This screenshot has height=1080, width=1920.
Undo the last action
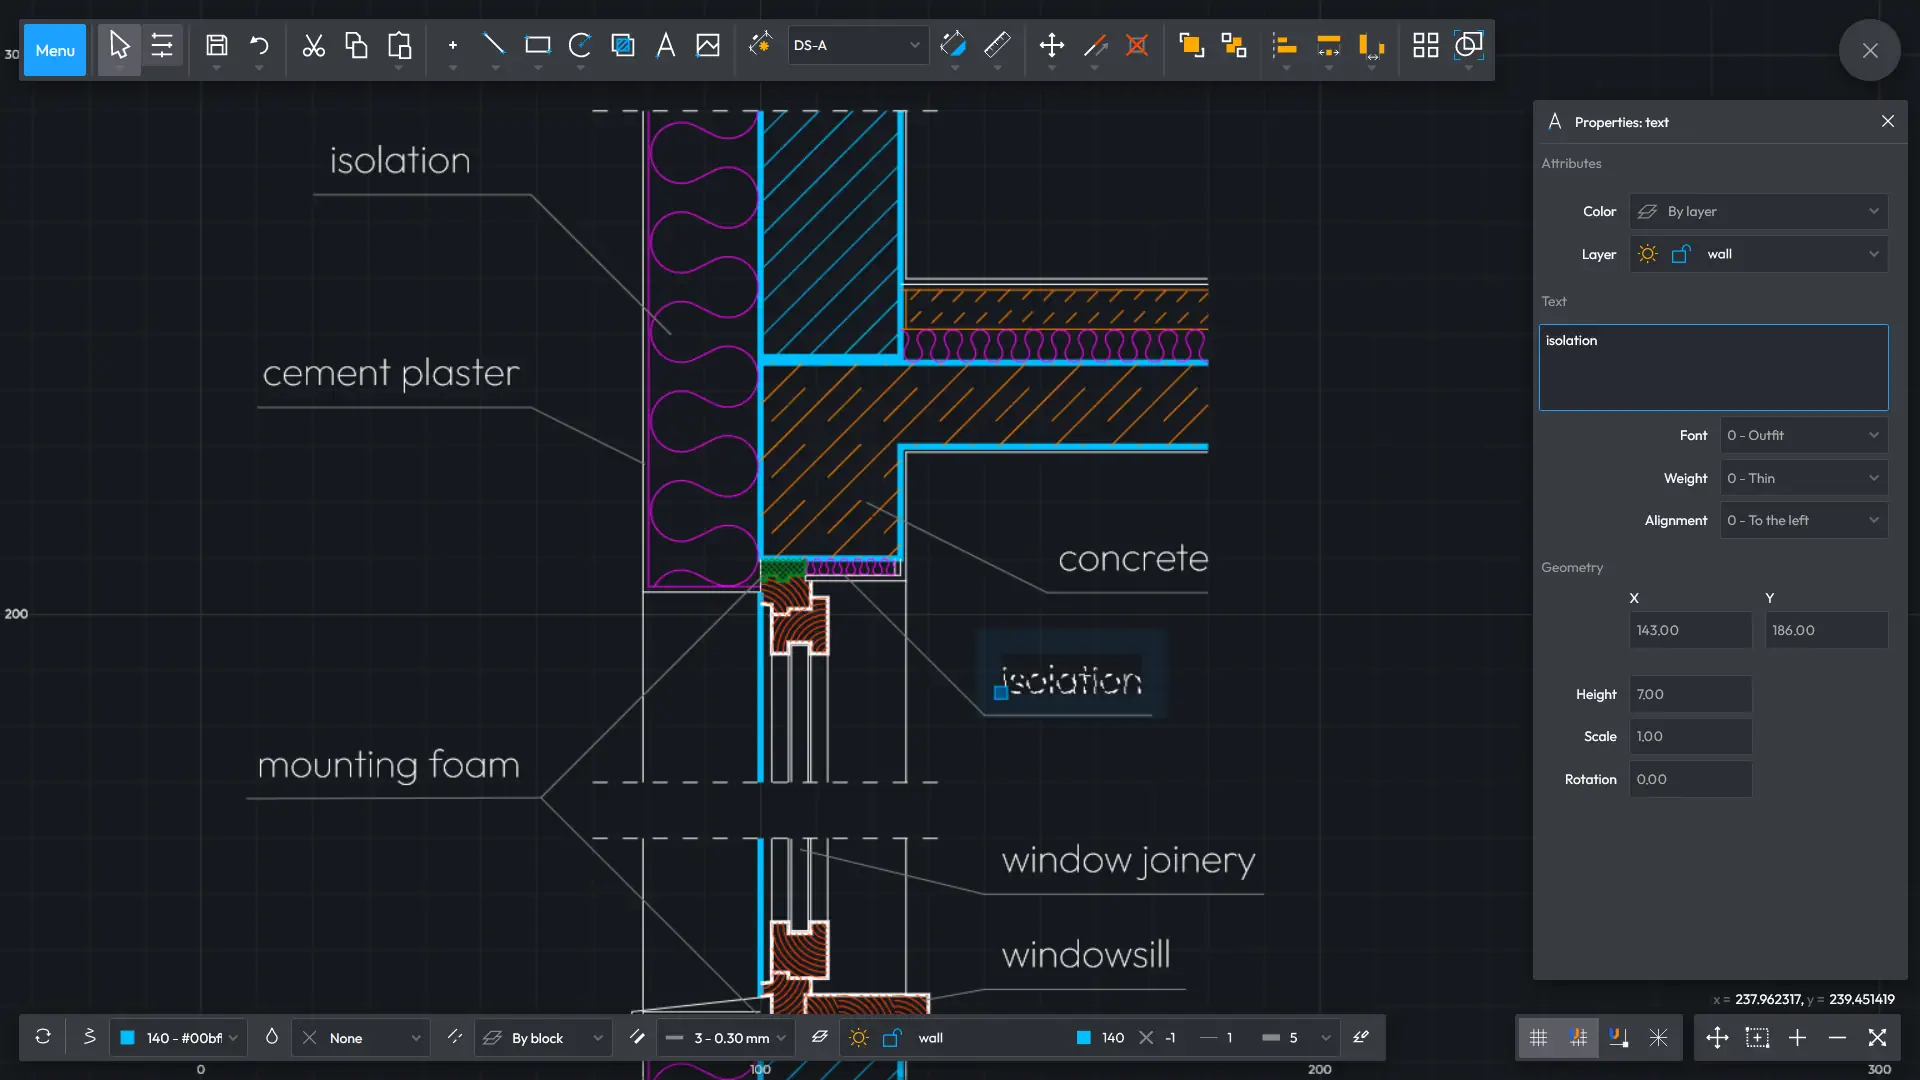[259, 45]
